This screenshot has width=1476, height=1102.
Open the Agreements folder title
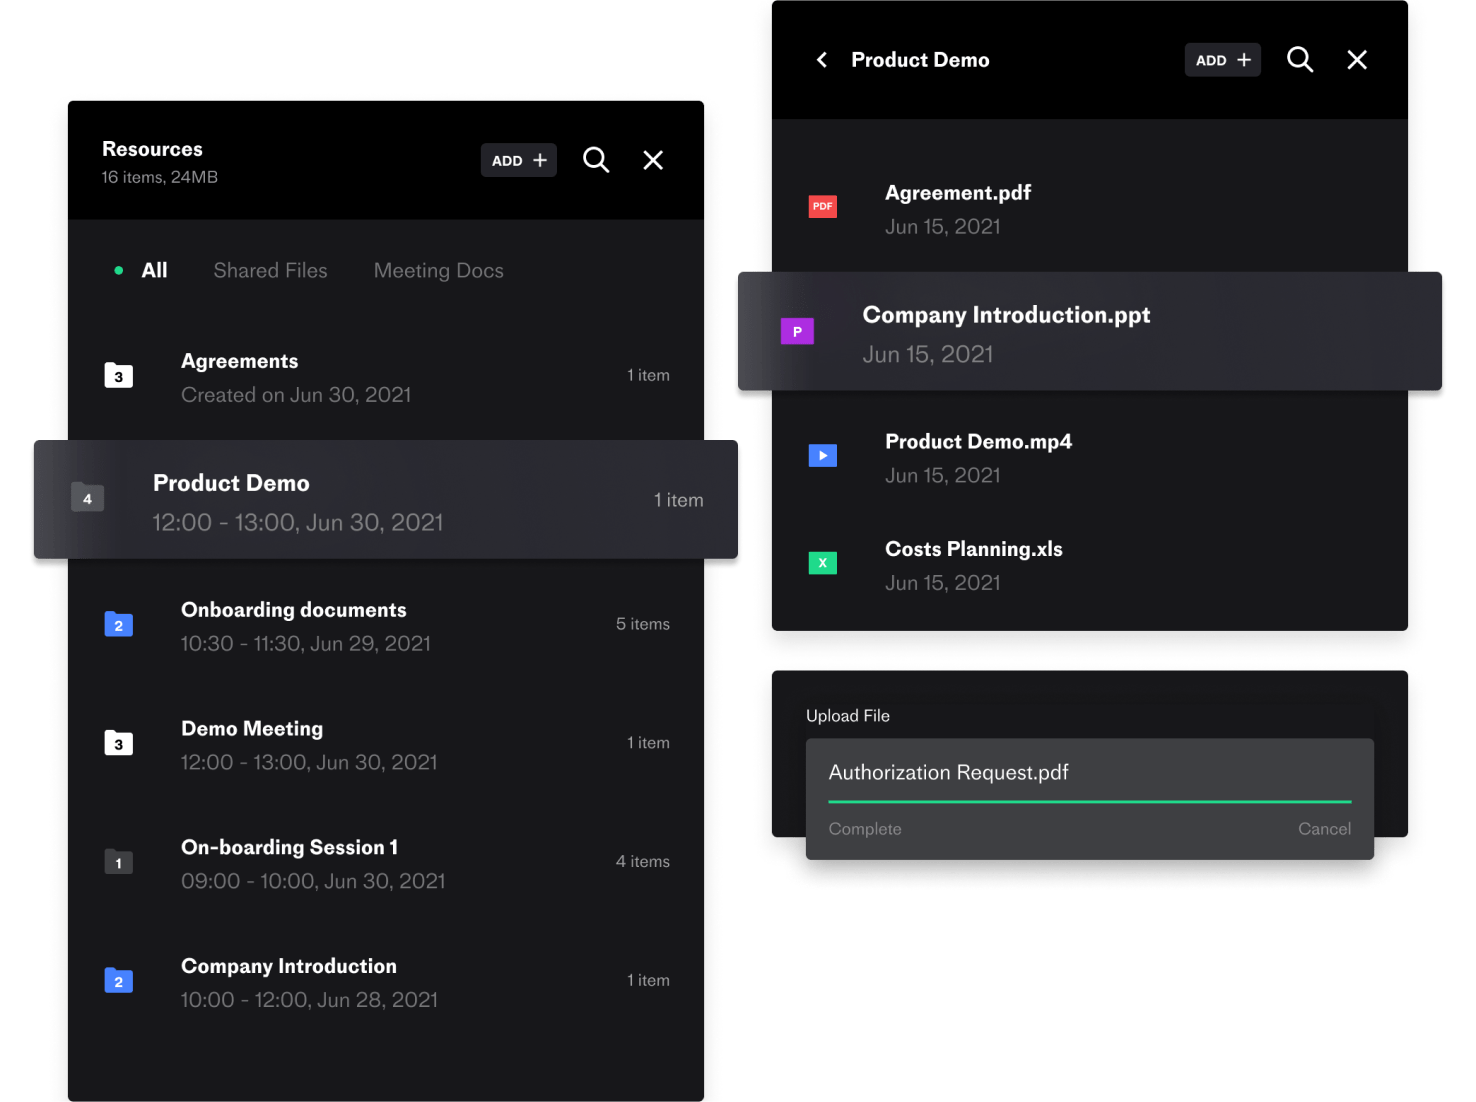(240, 361)
